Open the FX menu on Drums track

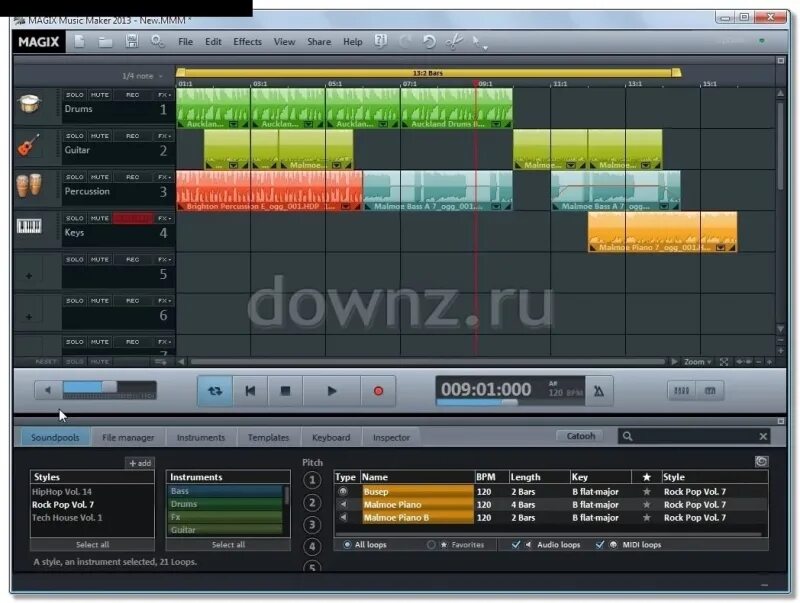tap(164, 95)
